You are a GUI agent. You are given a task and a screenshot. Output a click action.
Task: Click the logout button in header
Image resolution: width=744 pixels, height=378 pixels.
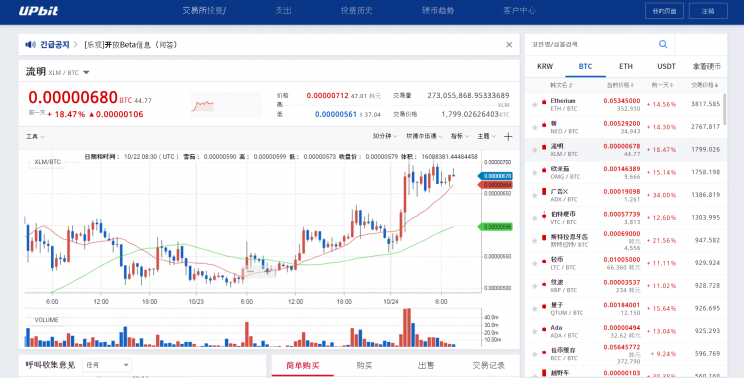708,11
